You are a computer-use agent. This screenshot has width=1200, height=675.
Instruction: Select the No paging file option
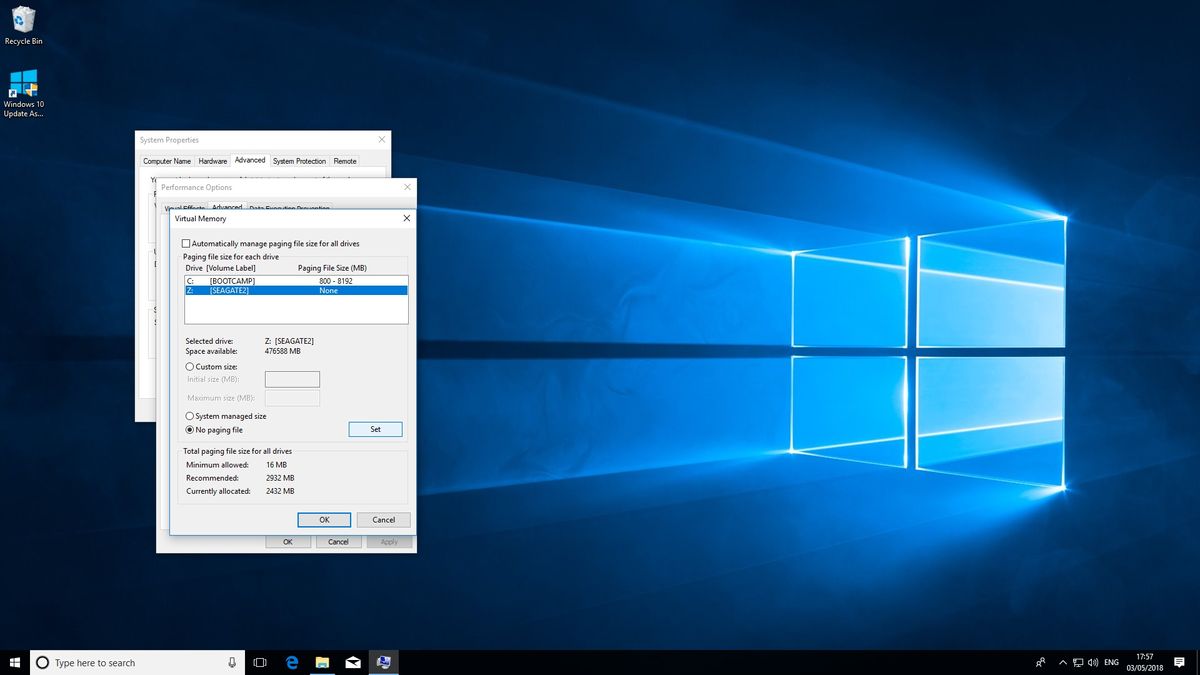tap(190, 430)
